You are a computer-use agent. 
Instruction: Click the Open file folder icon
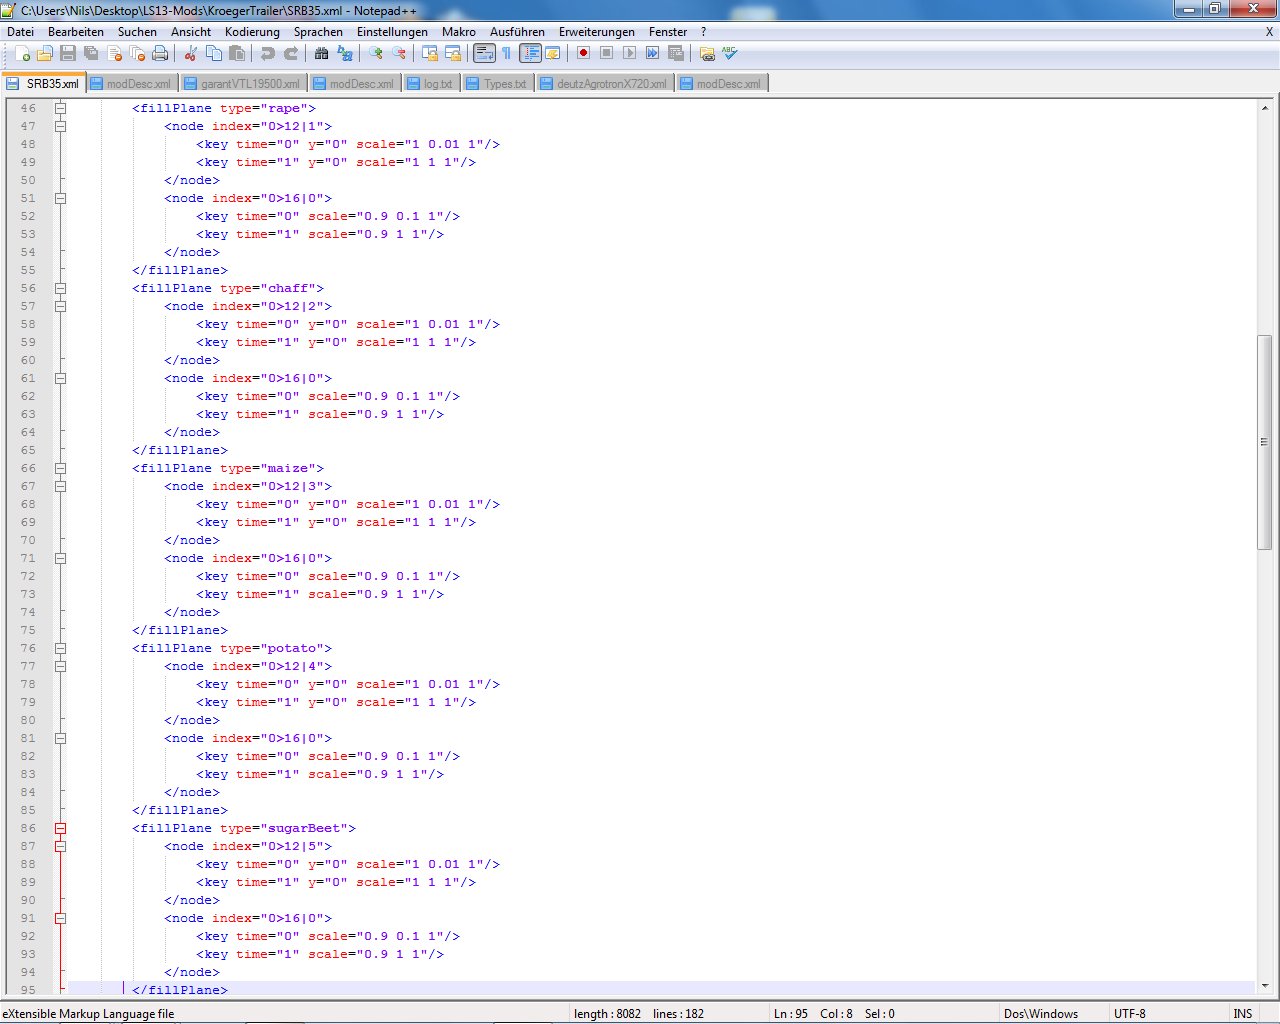coord(45,53)
